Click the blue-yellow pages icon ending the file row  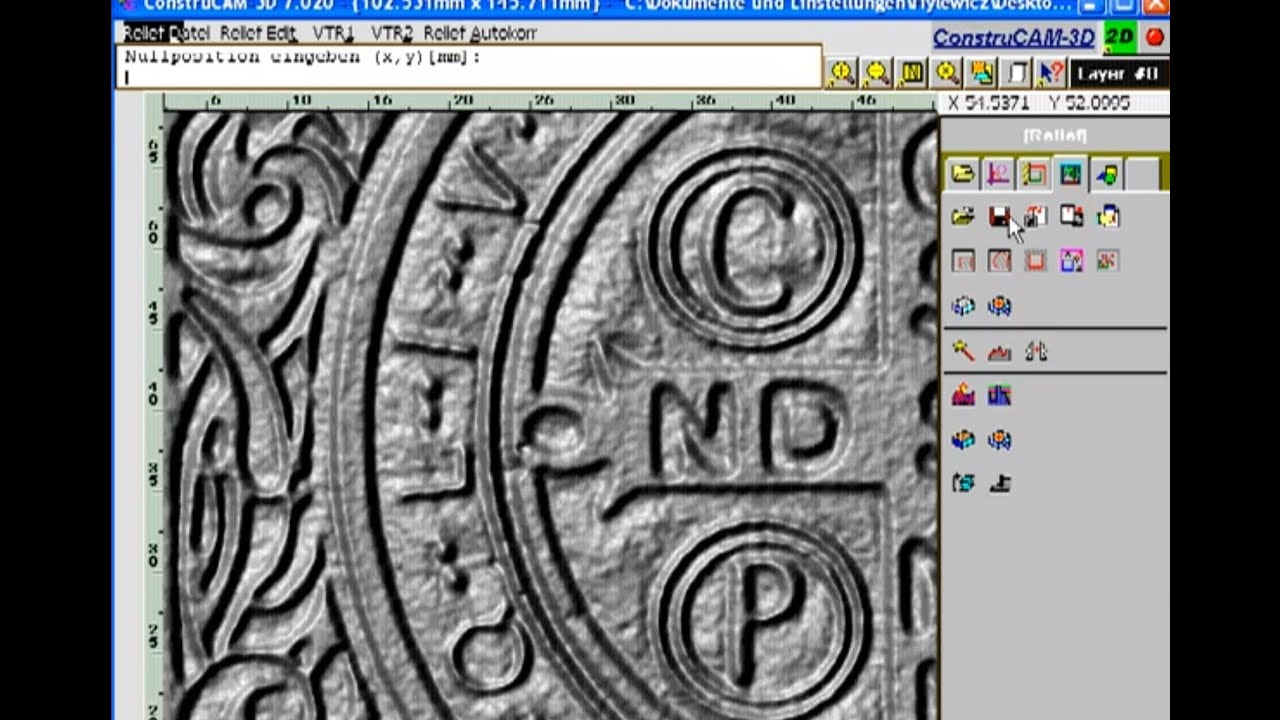click(1107, 216)
